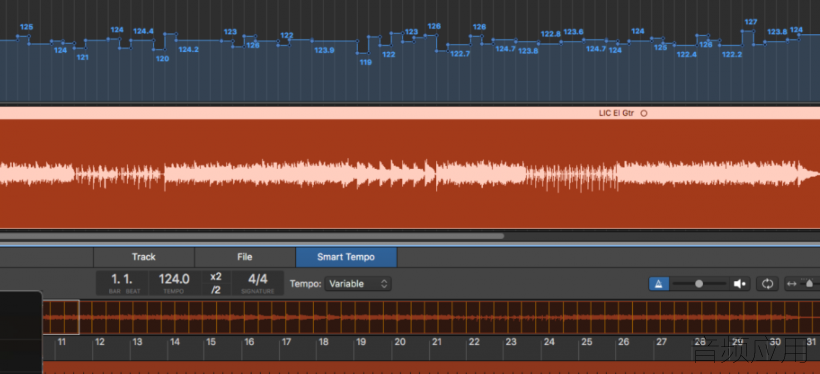Viewport: 820px width, 374px height.
Task: Select the Smart Tempo tab
Action: (346, 257)
